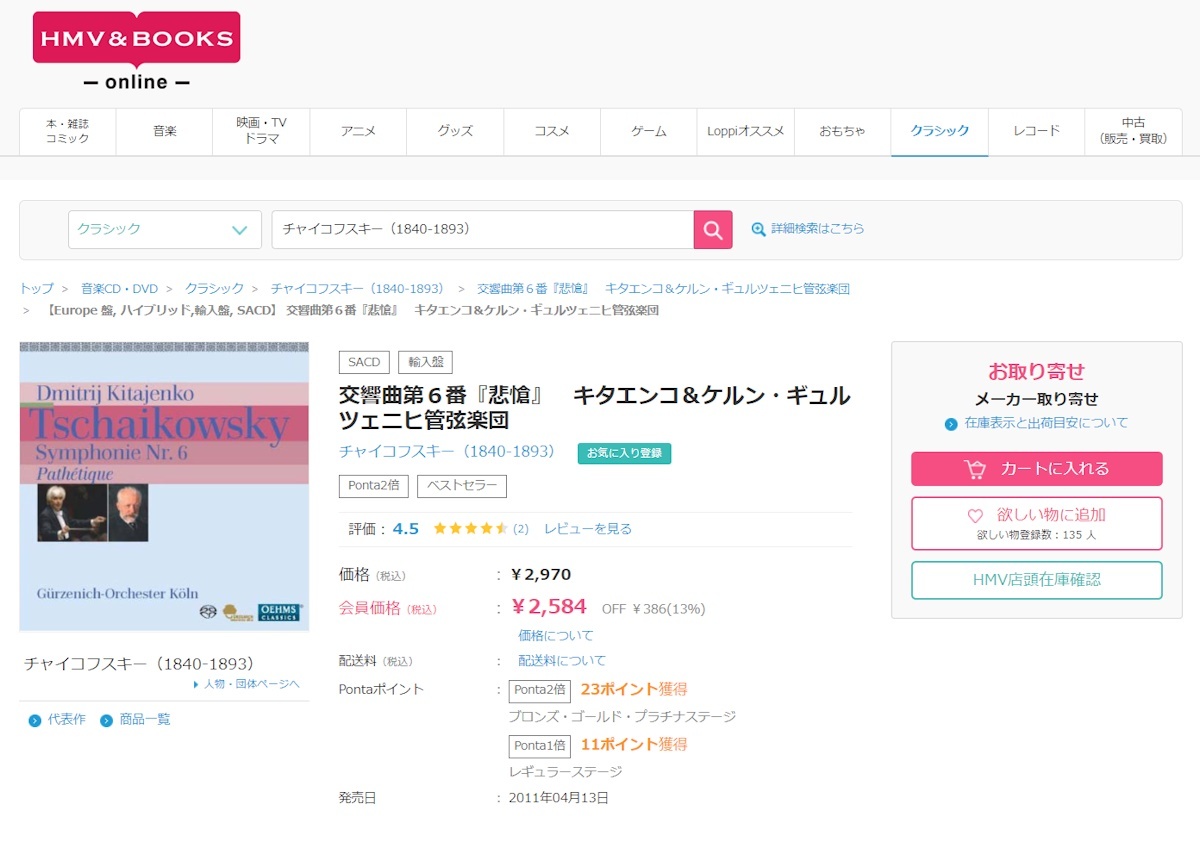
Task: Open the アニメ category tab
Action: (357, 131)
